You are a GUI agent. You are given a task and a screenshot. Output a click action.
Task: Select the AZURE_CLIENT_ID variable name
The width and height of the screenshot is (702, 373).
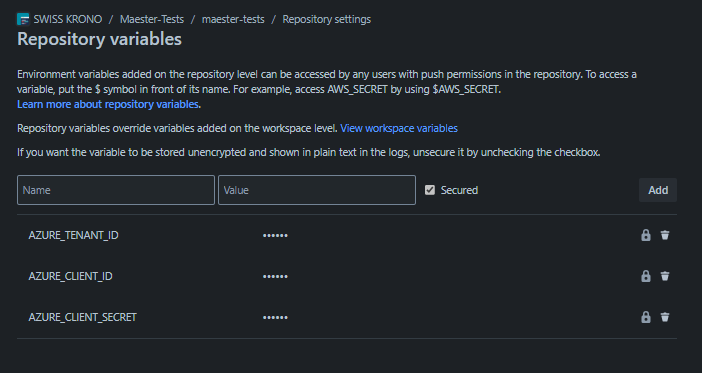coord(70,276)
